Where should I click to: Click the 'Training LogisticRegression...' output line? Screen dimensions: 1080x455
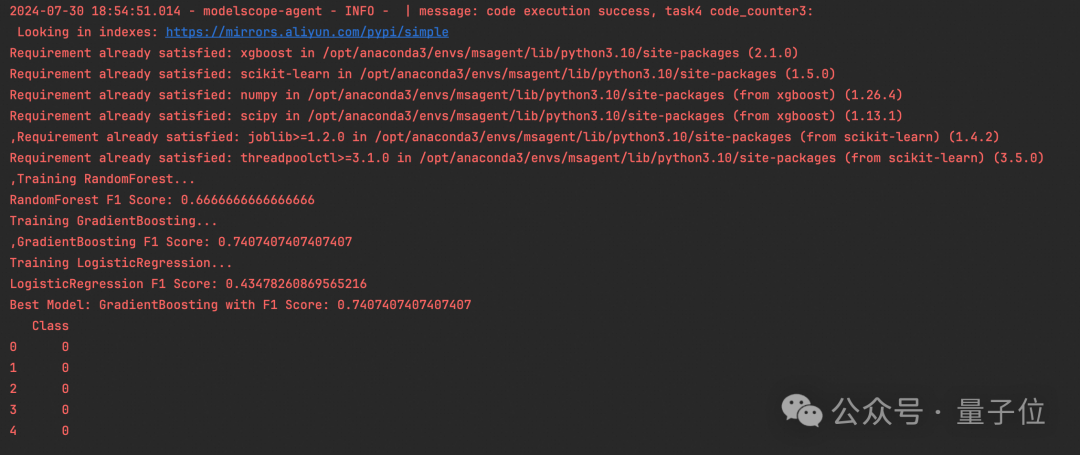click(121, 263)
